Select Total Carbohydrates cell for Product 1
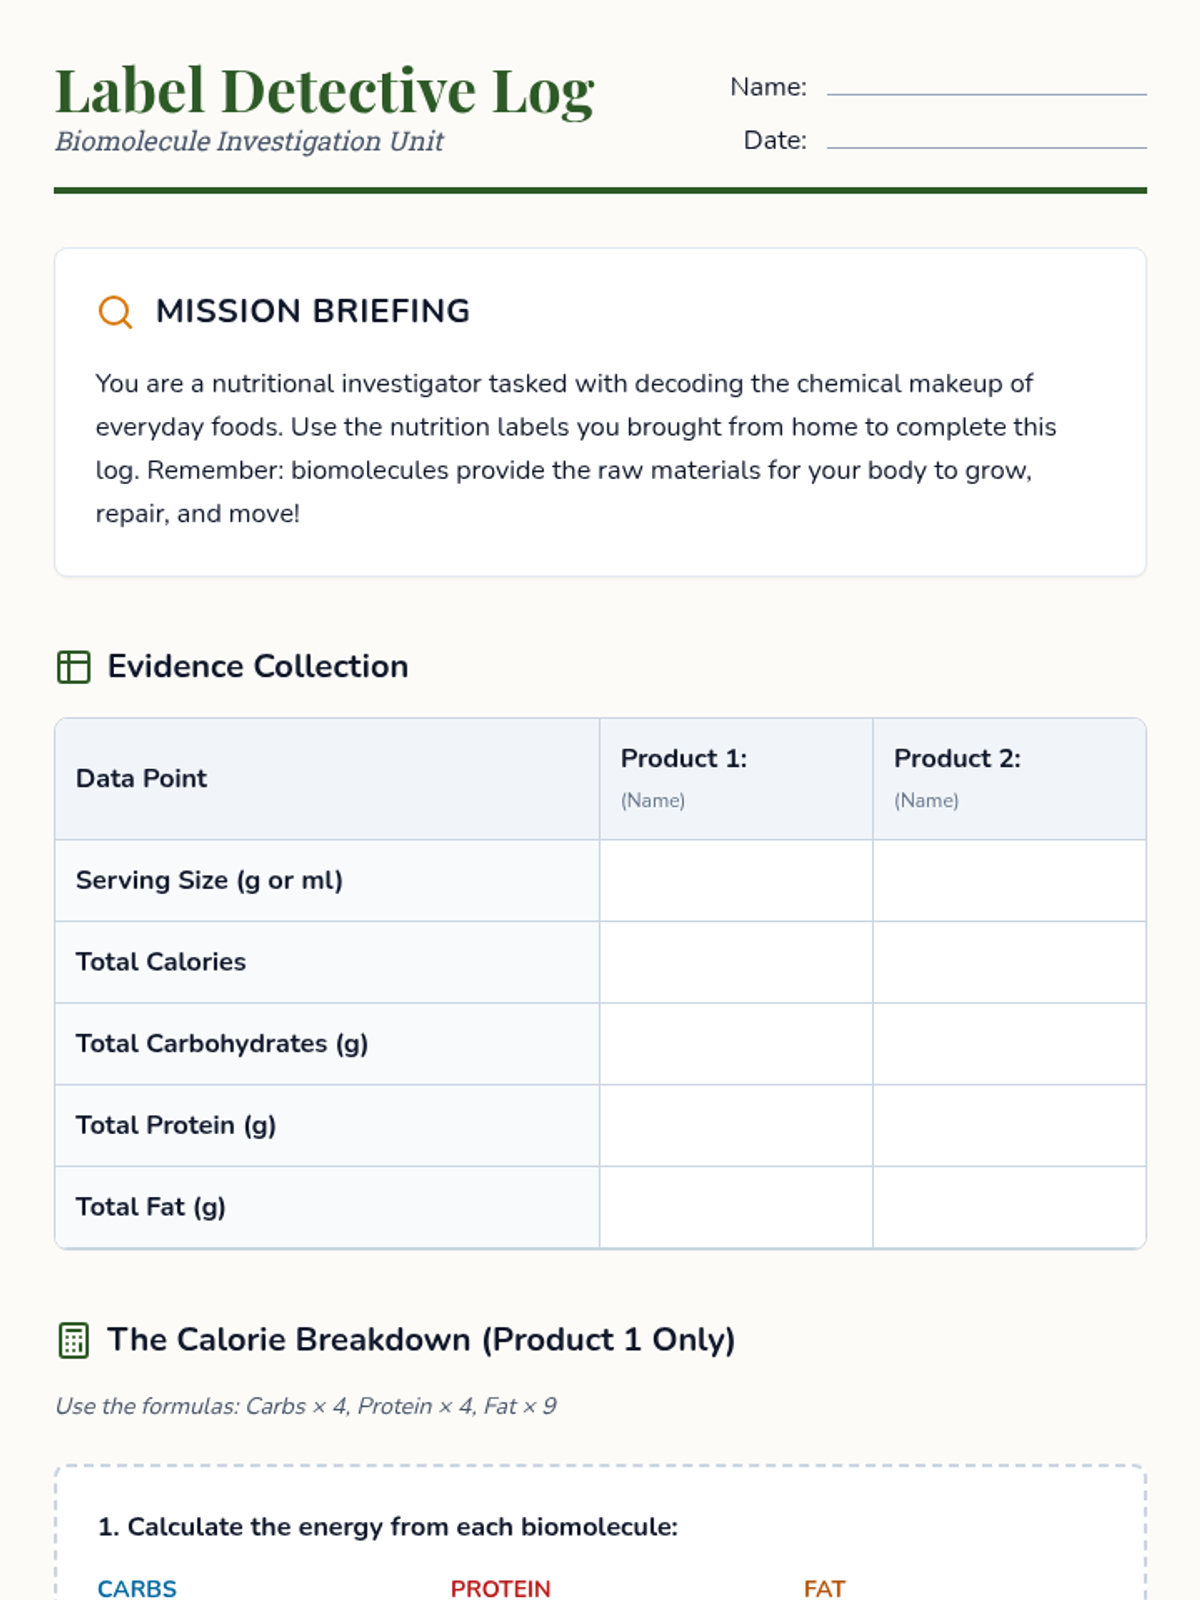Screen dimensions: 1200x1600 tap(735, 1044)
